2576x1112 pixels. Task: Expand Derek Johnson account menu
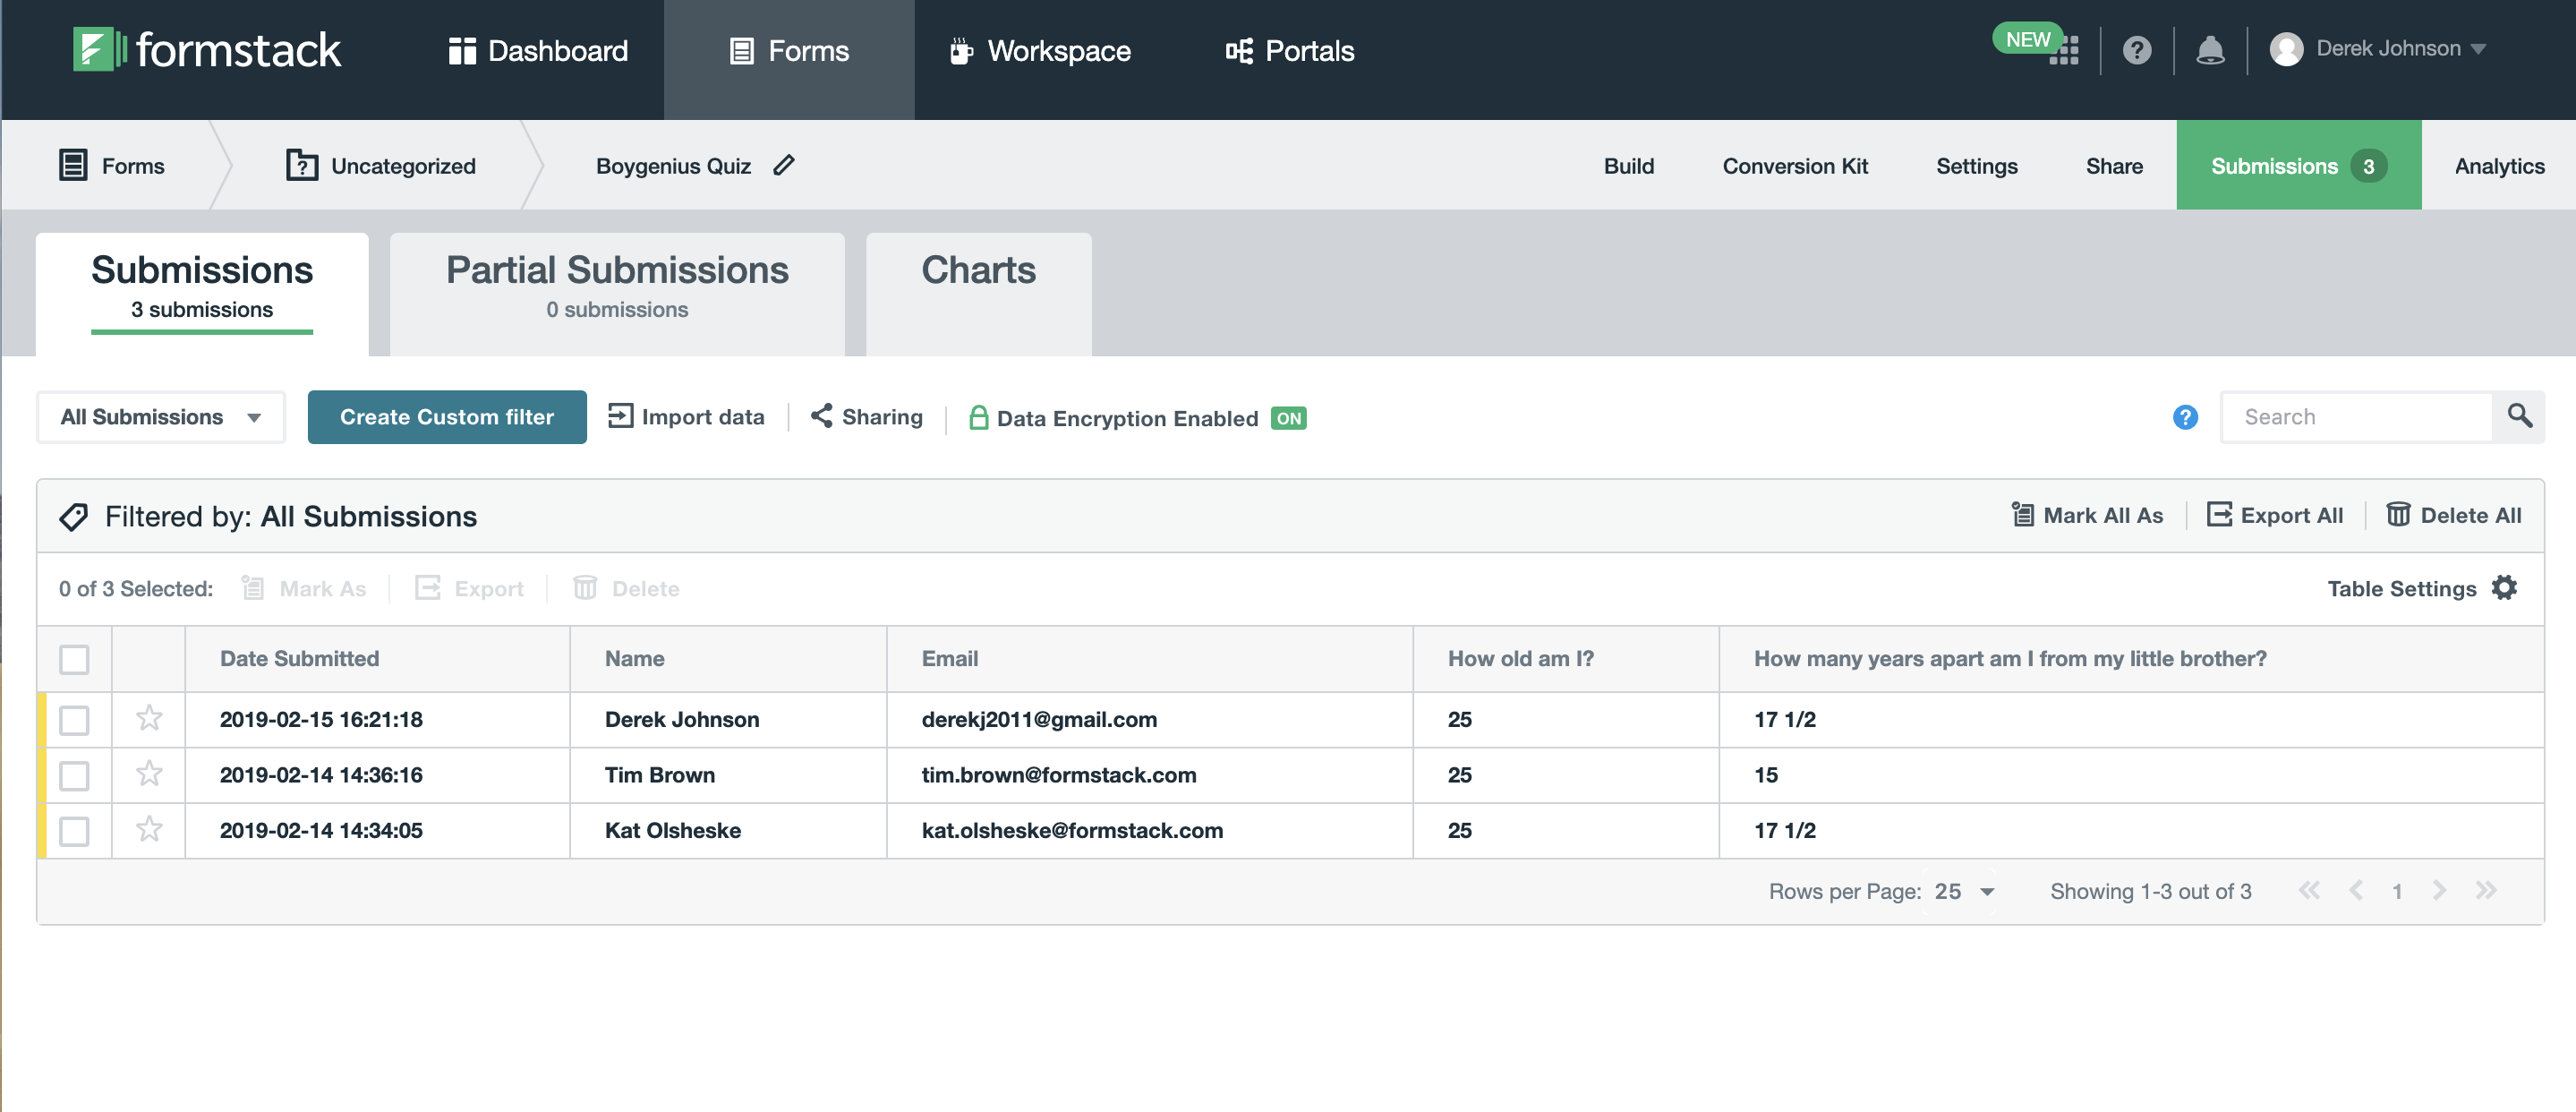(x=2377, y=49)
